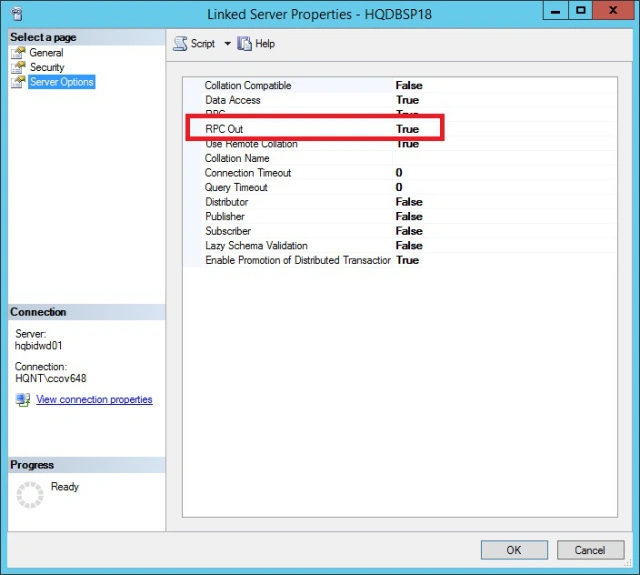Click the Subscriber False value
The height and width of the screenshot is (575, 640).
coord(409,231)
